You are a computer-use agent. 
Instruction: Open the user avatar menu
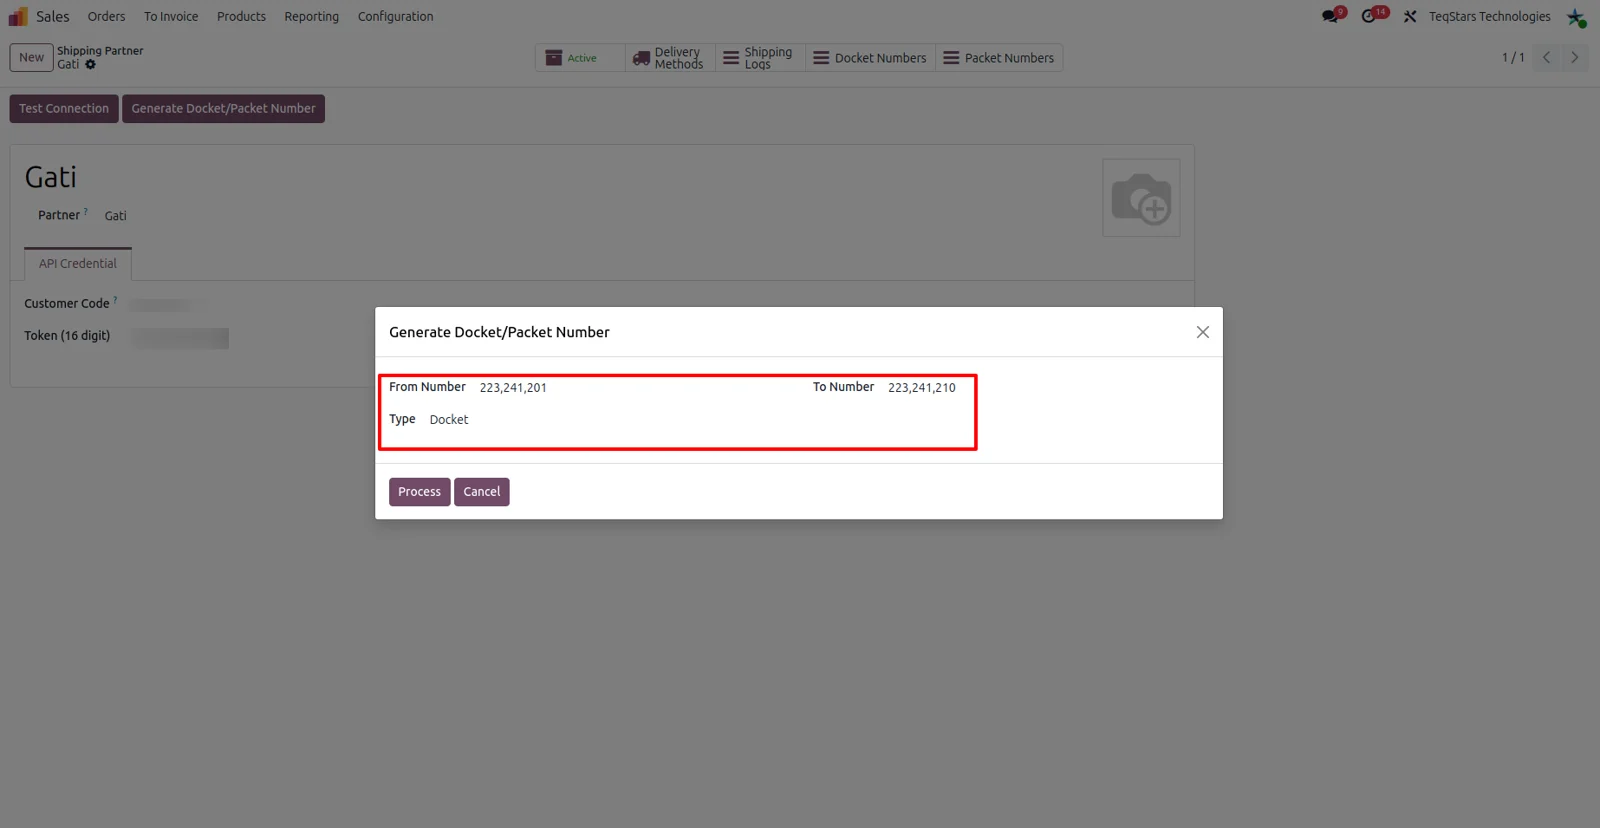click(1576, 17)
